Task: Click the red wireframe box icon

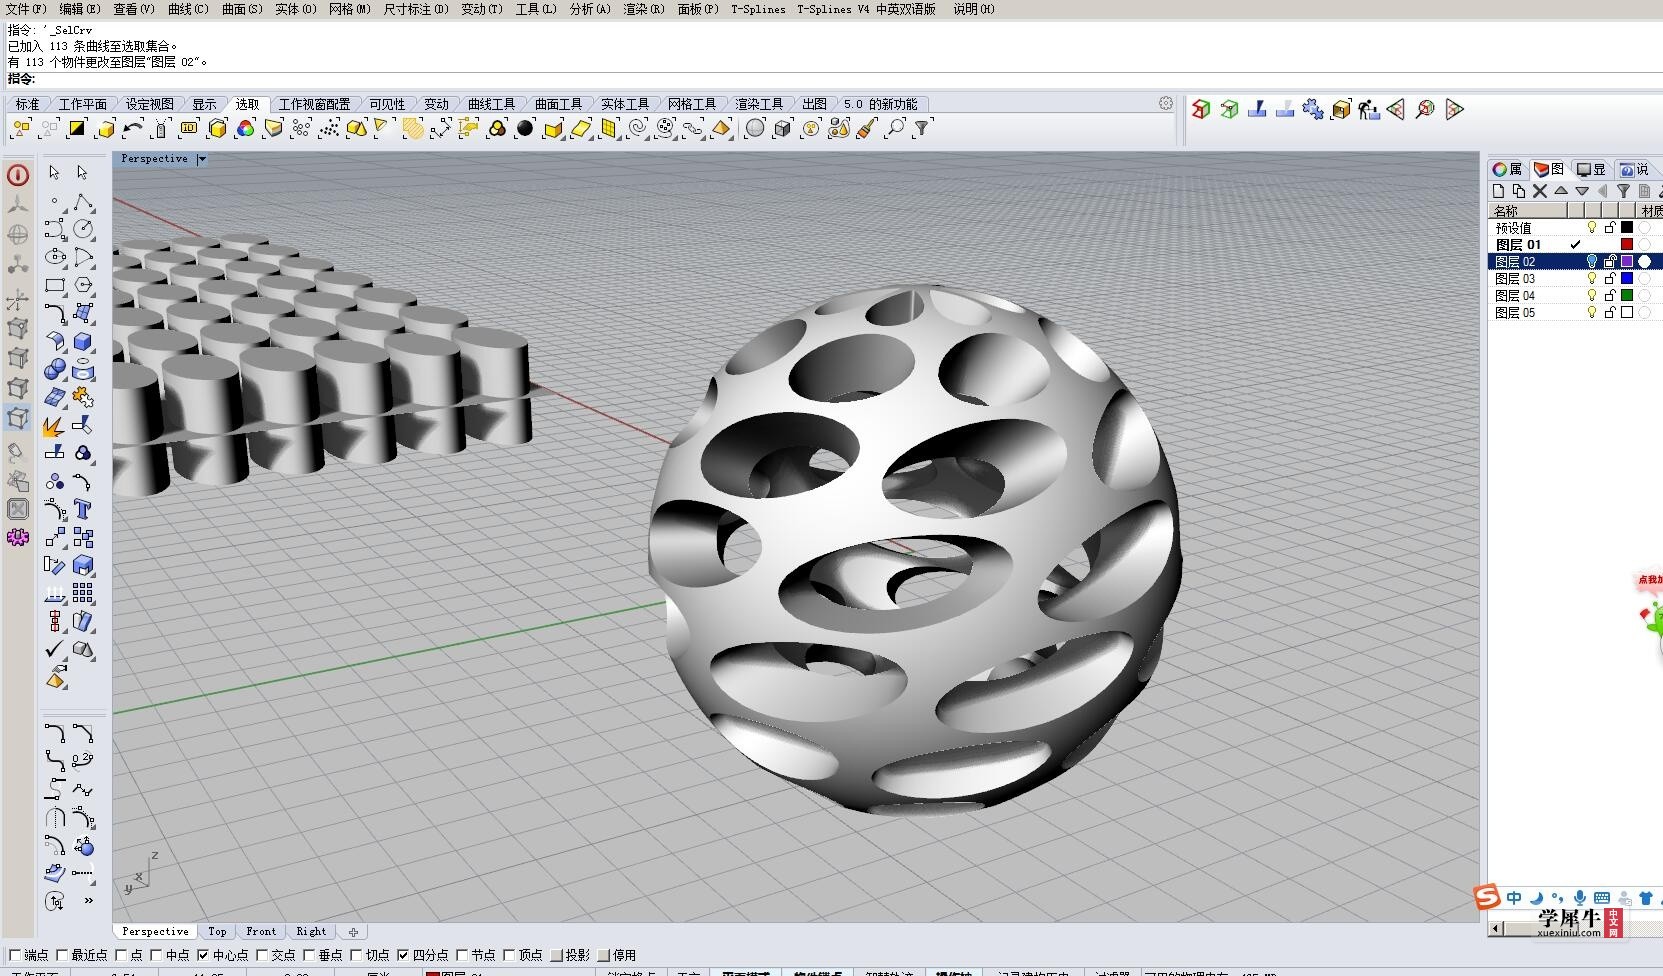Action: pos(1201,109)
